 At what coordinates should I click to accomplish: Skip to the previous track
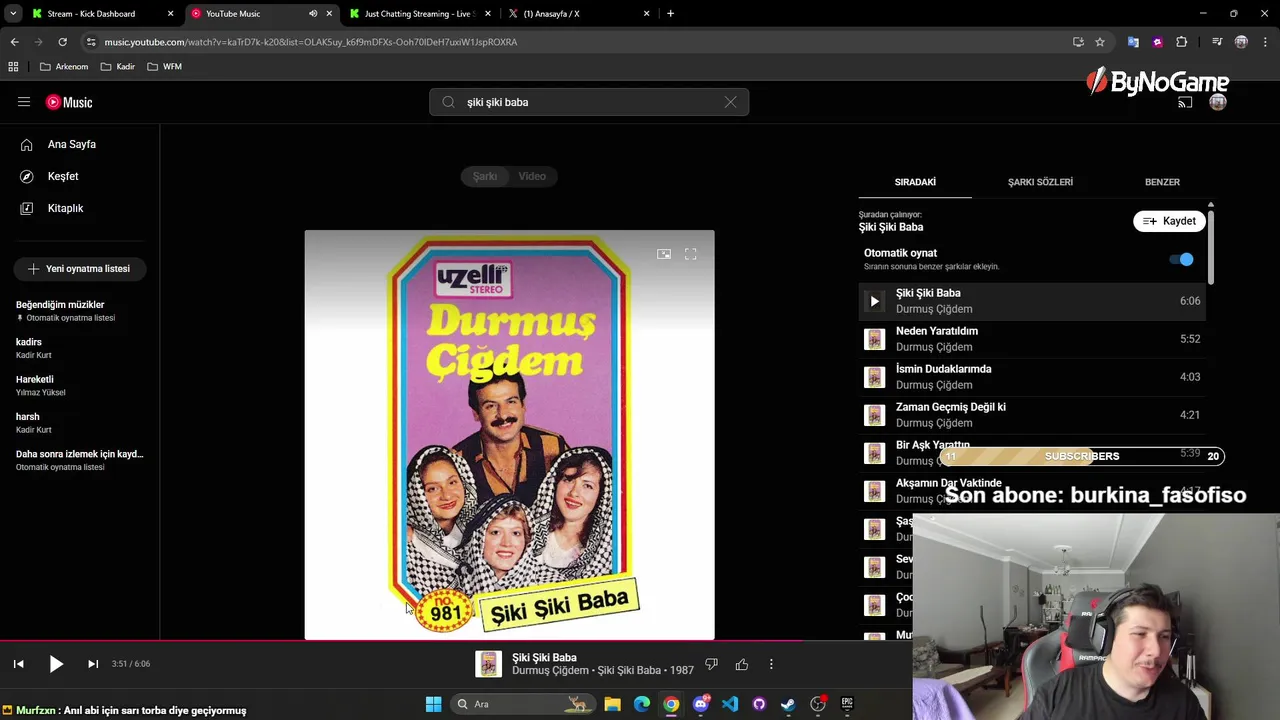click(x=18, y=664)
